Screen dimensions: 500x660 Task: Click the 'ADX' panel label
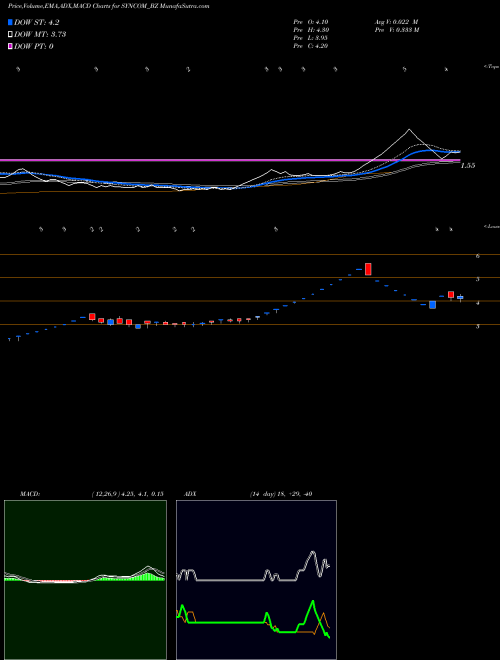(190, 494)
